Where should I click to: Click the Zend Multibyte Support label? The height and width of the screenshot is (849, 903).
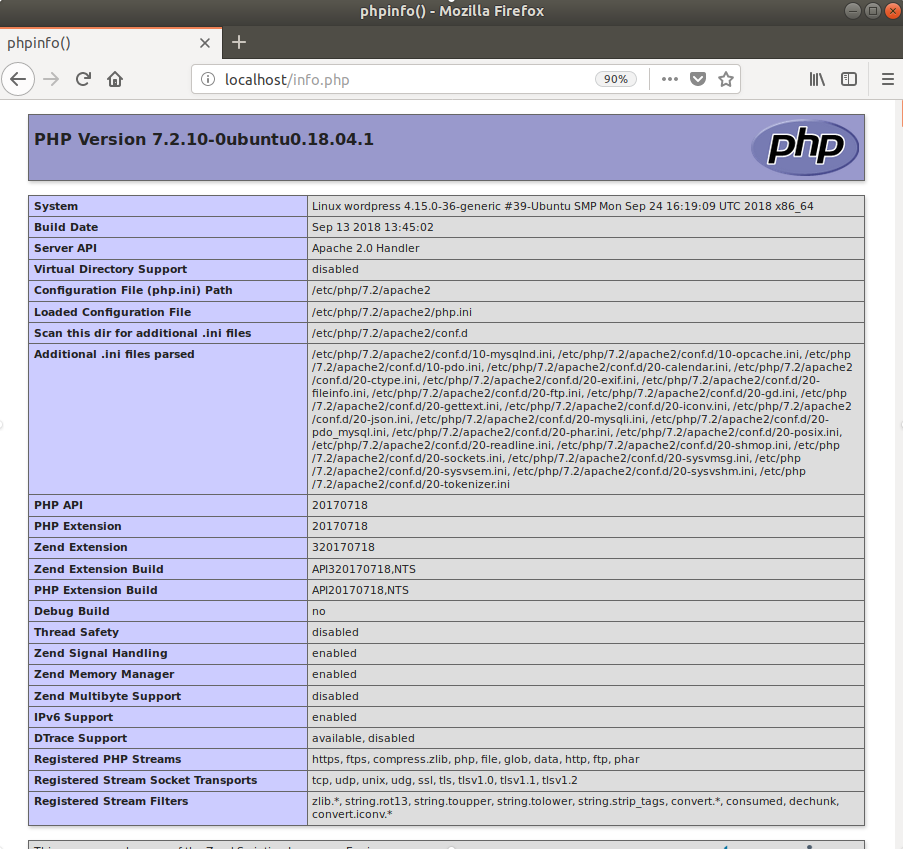coord(107,696)
